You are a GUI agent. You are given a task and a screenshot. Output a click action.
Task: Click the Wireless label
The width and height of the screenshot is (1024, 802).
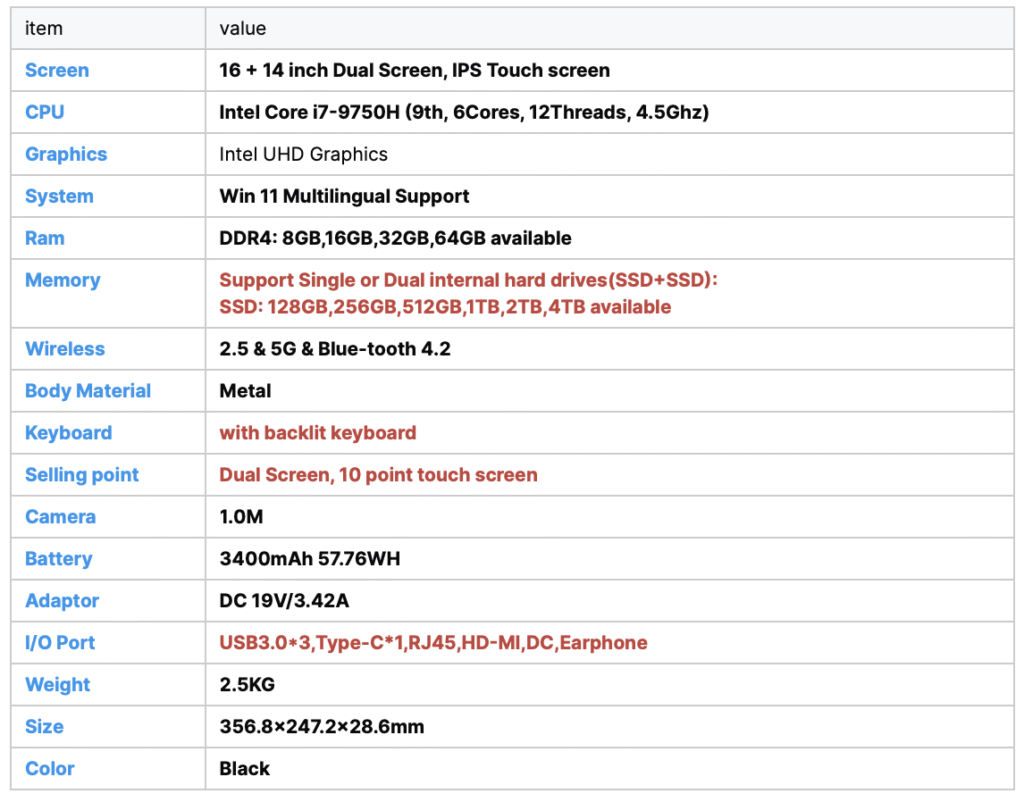click(x=65, y=349)
